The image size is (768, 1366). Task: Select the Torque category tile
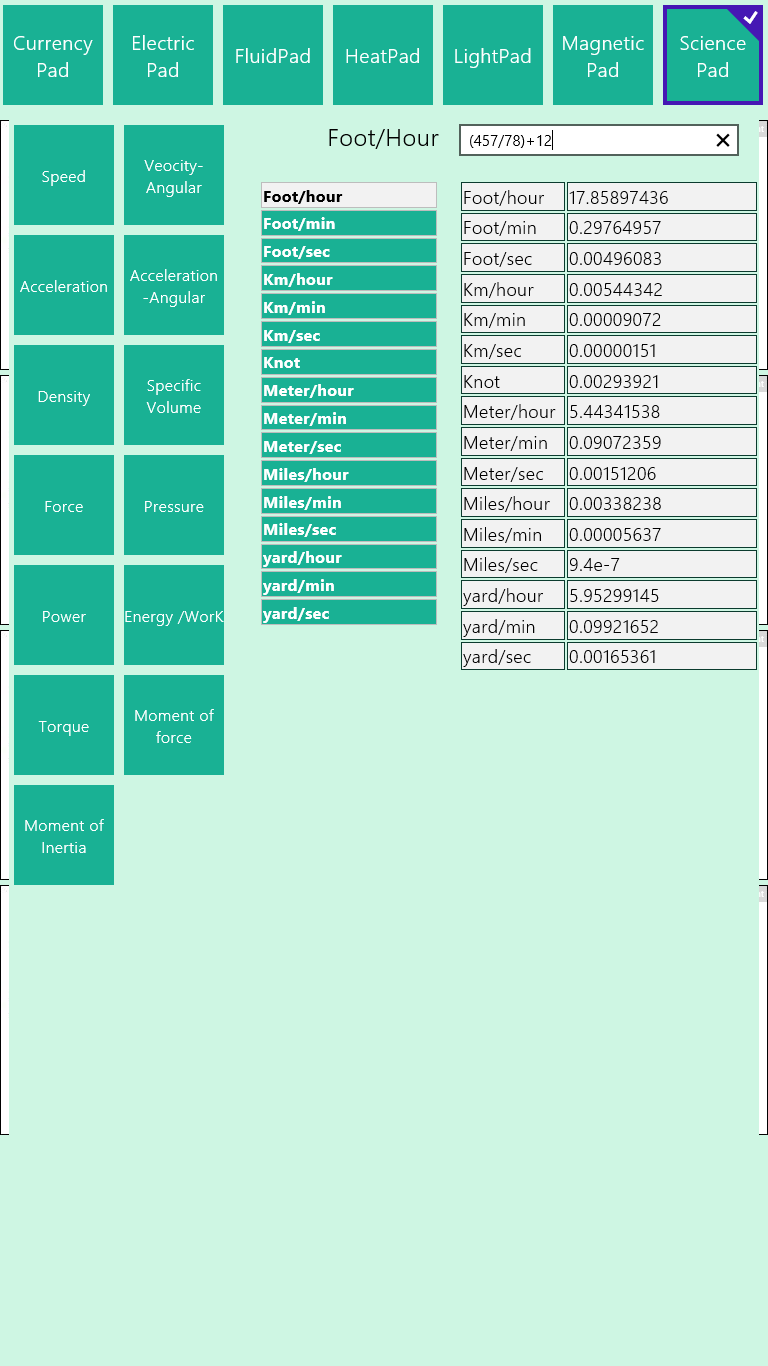pos(64,726)
